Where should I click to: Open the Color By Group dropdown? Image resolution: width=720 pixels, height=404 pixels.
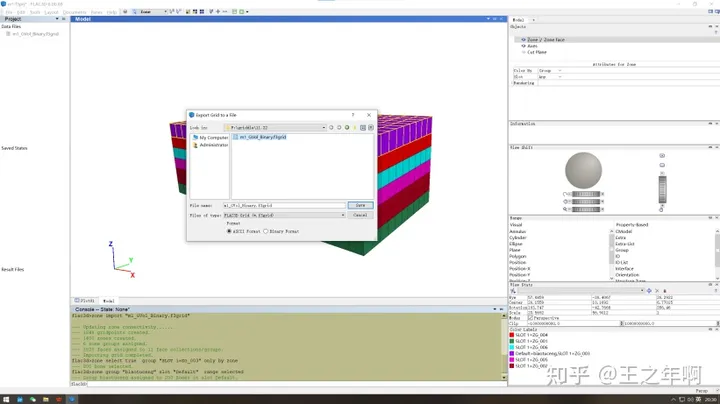click(550, 71)
